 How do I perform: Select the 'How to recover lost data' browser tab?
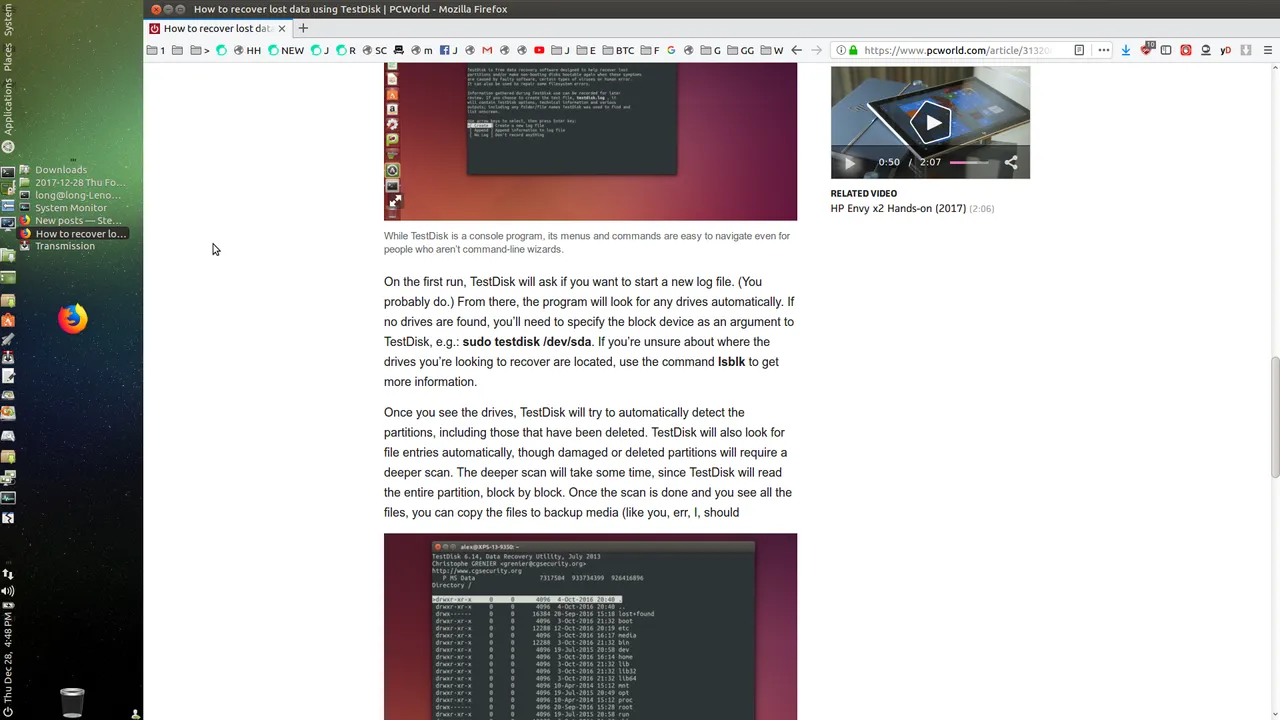tap(217, 28)
